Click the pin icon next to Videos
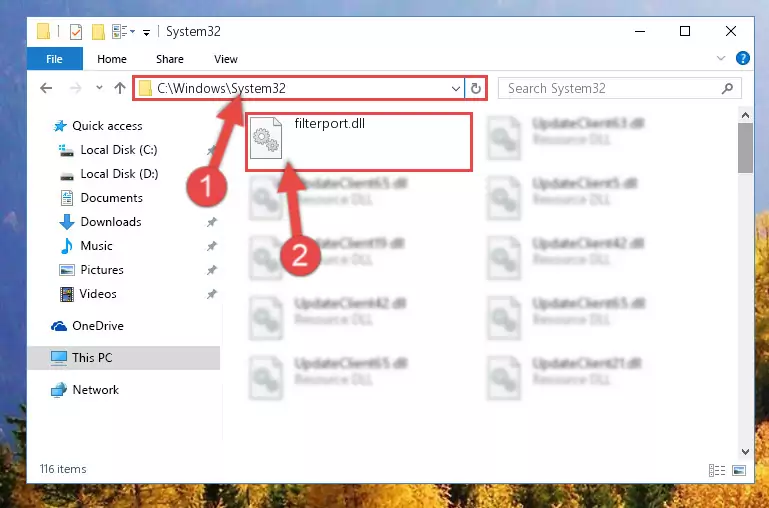The height and width of the screenshot is (508, 769). [211, 294]
